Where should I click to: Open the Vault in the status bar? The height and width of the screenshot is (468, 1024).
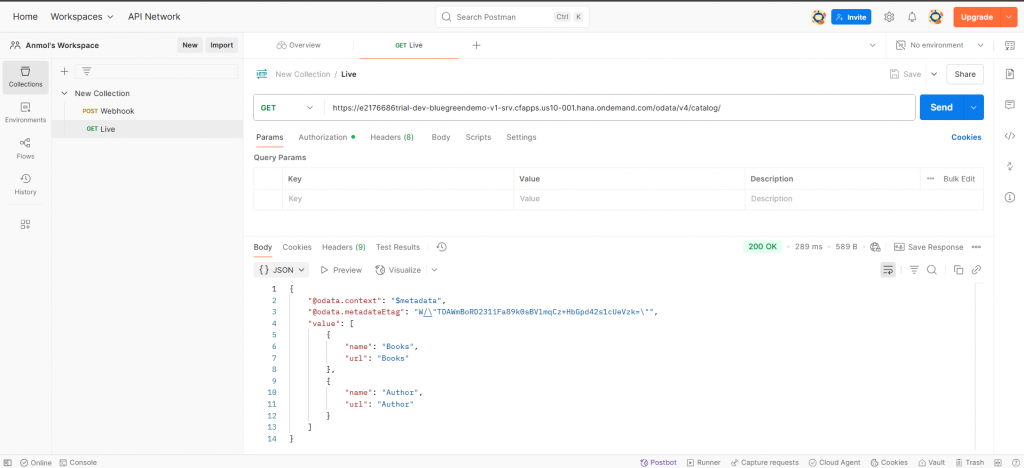pos(931,462)
